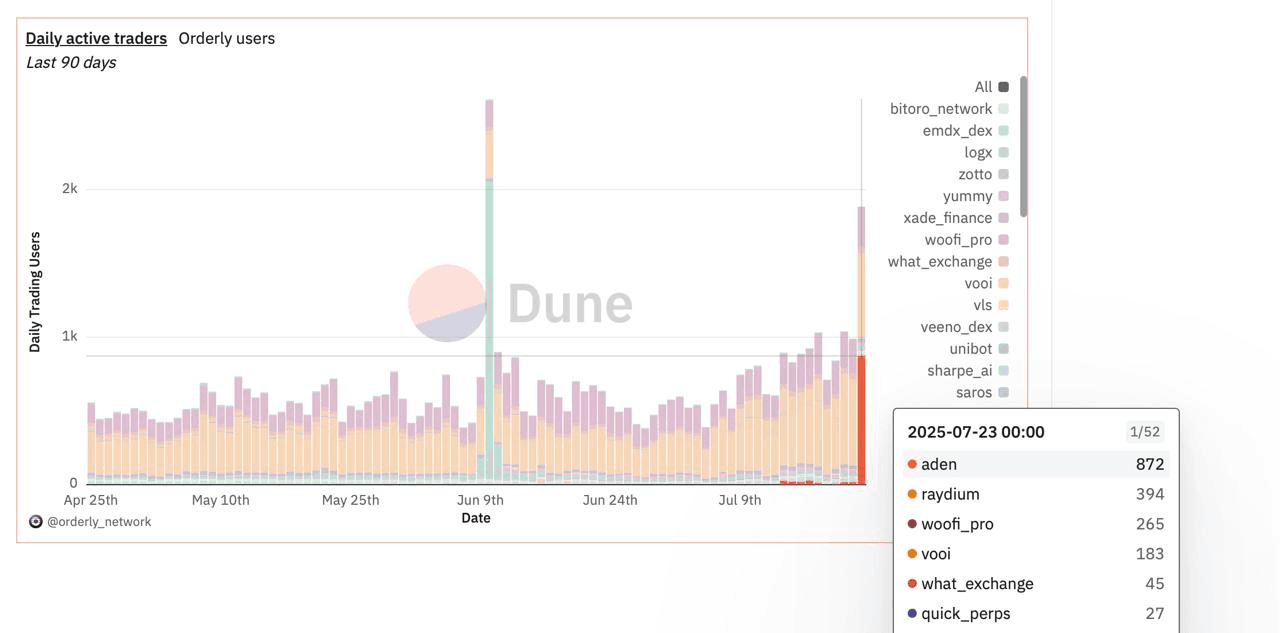Click the 1k y-axis label
Viewport: 1280px width, 633px height.
(x=69, y=336)
